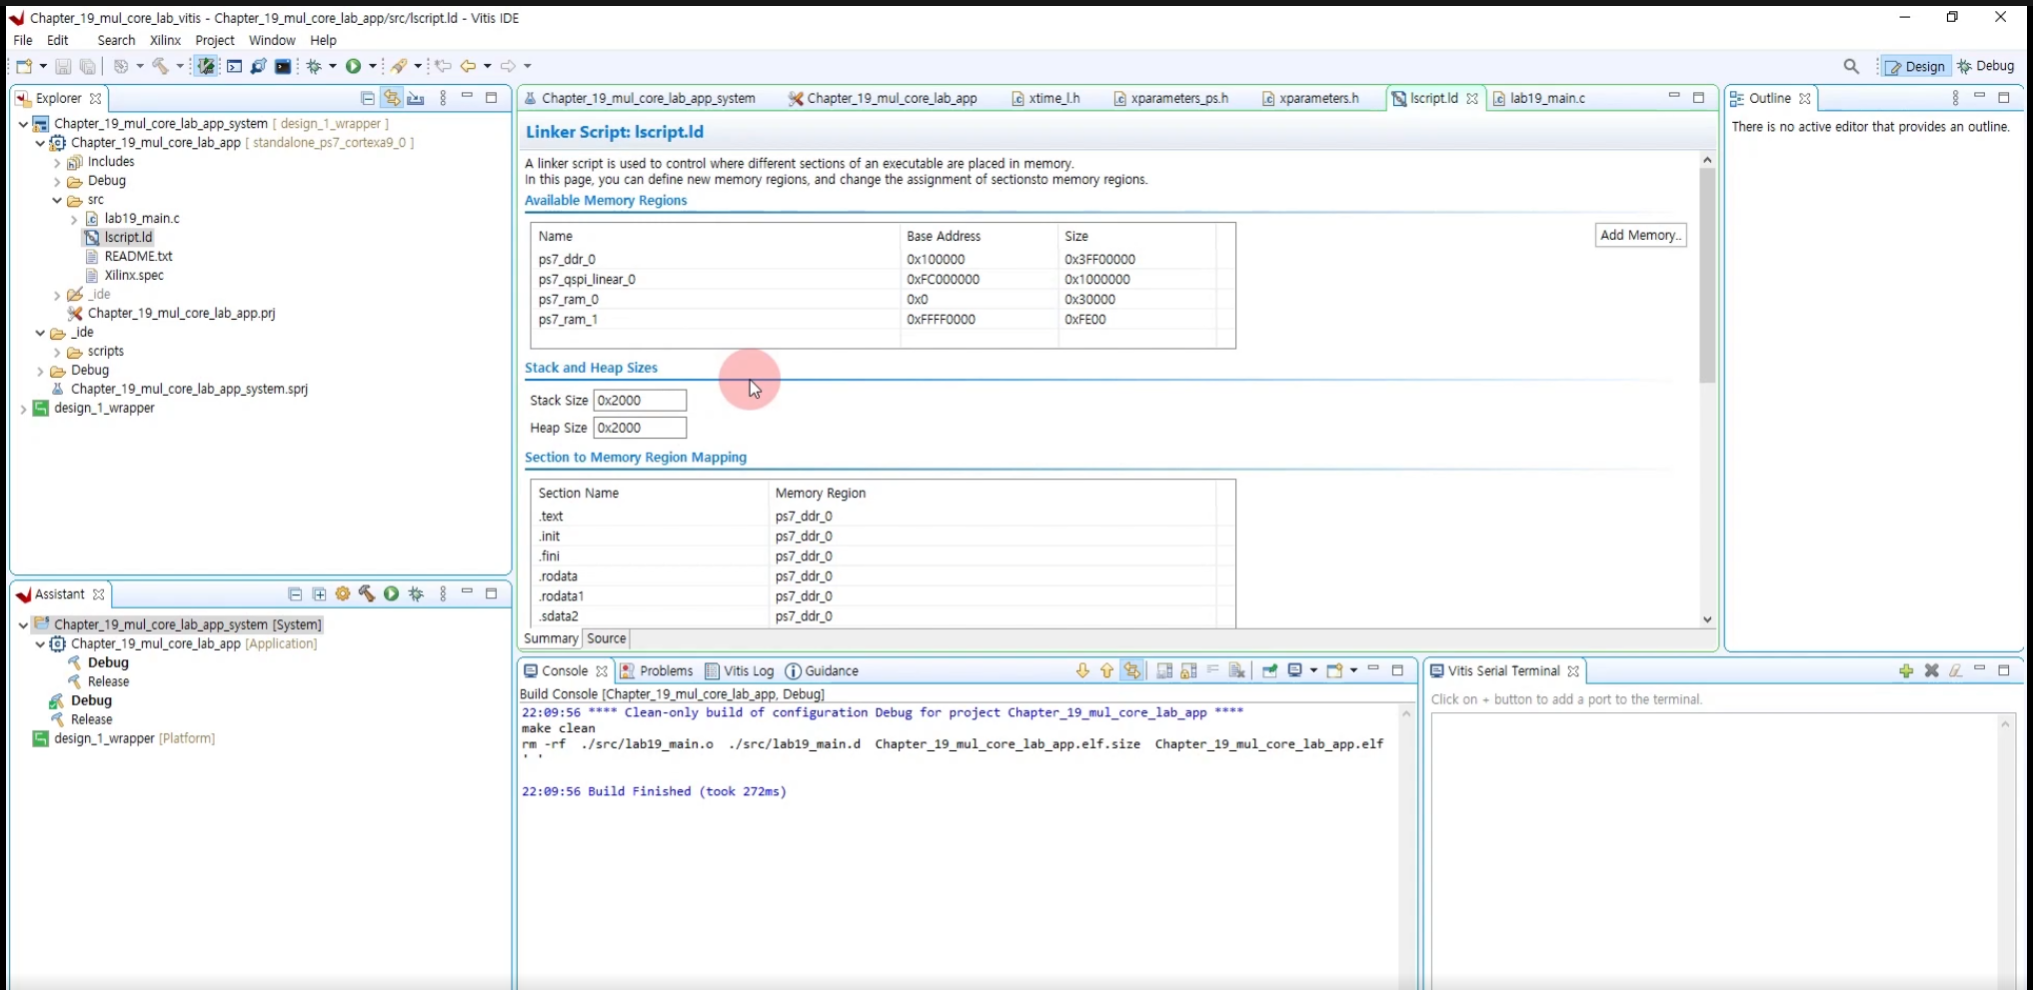Expand the scripts folder in Explorer
Screen dimensions: 2033x990
(57, 352)
